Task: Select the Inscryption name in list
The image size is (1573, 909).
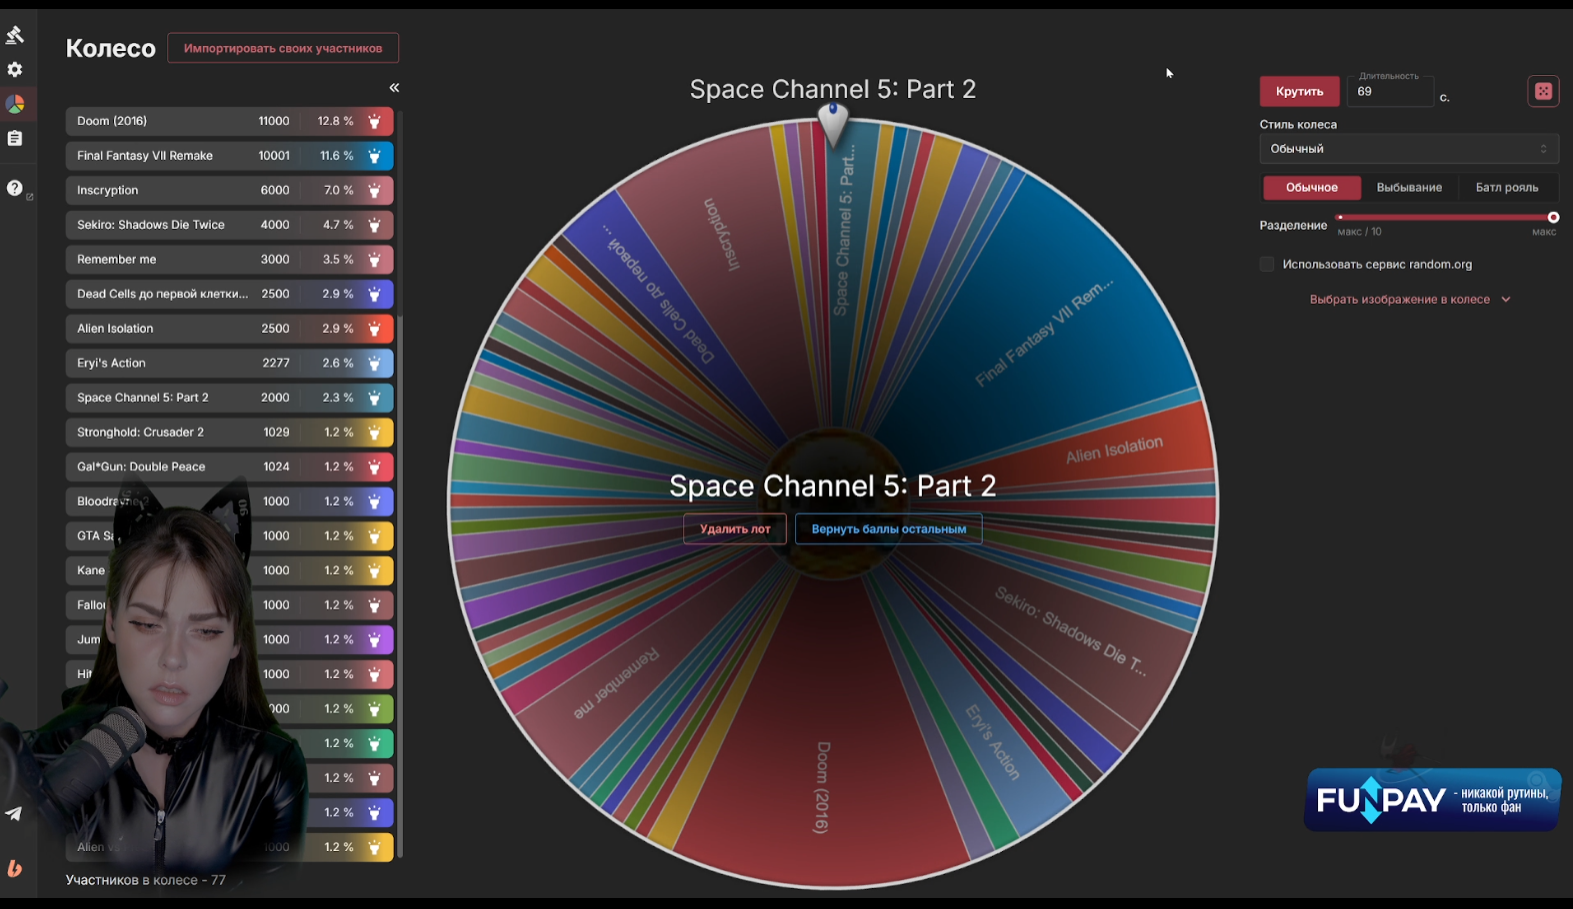Action: click(108, 190)
